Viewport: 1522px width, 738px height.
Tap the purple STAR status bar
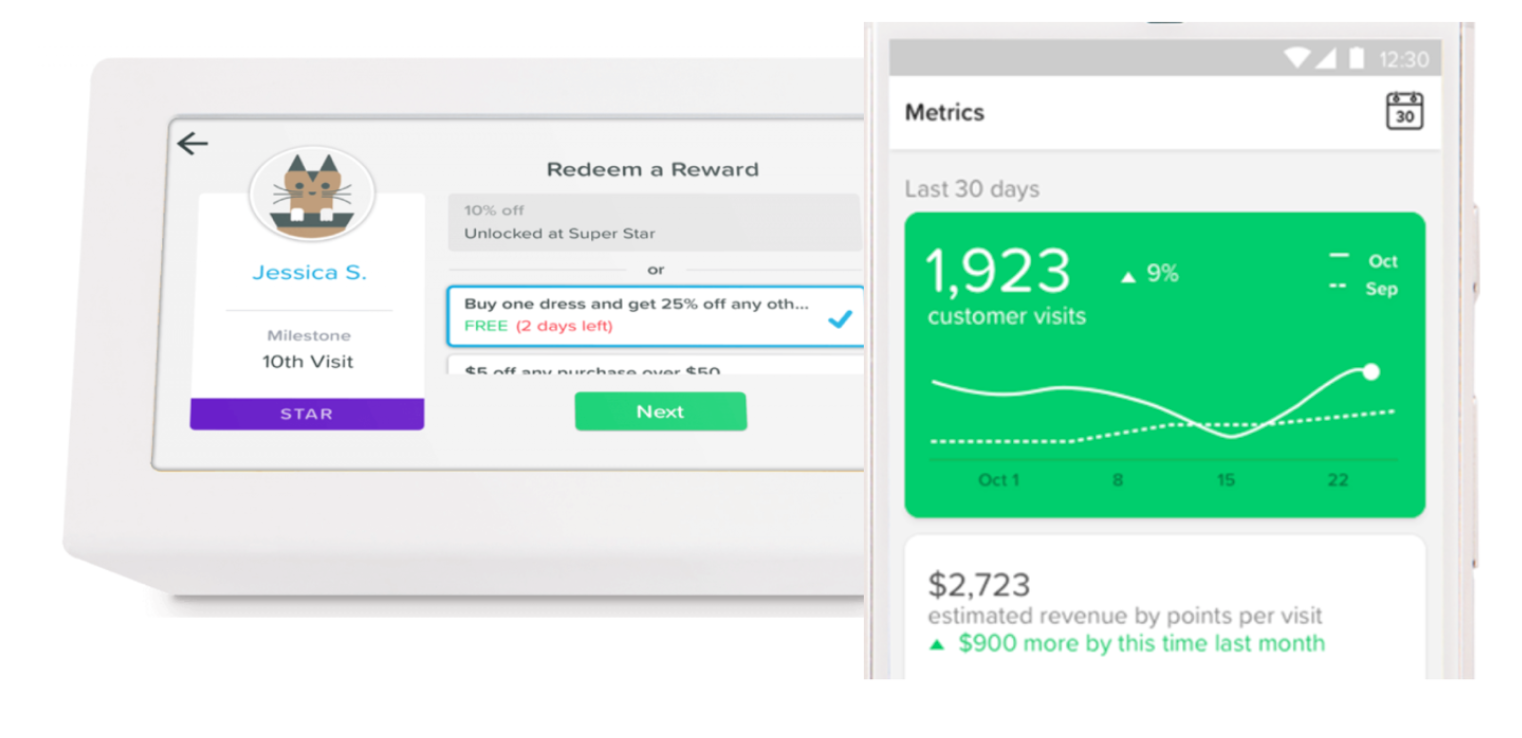pyautogui.click(x=307, y=414)
